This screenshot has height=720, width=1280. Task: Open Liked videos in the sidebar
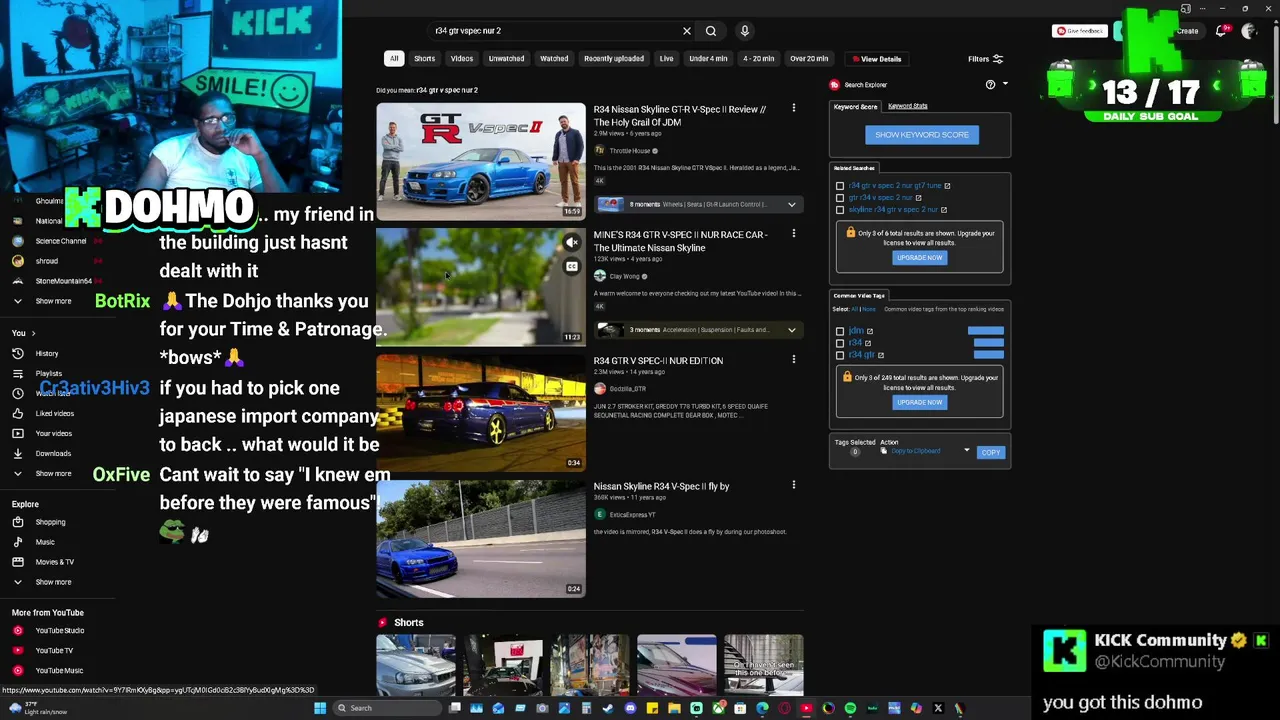54,413
